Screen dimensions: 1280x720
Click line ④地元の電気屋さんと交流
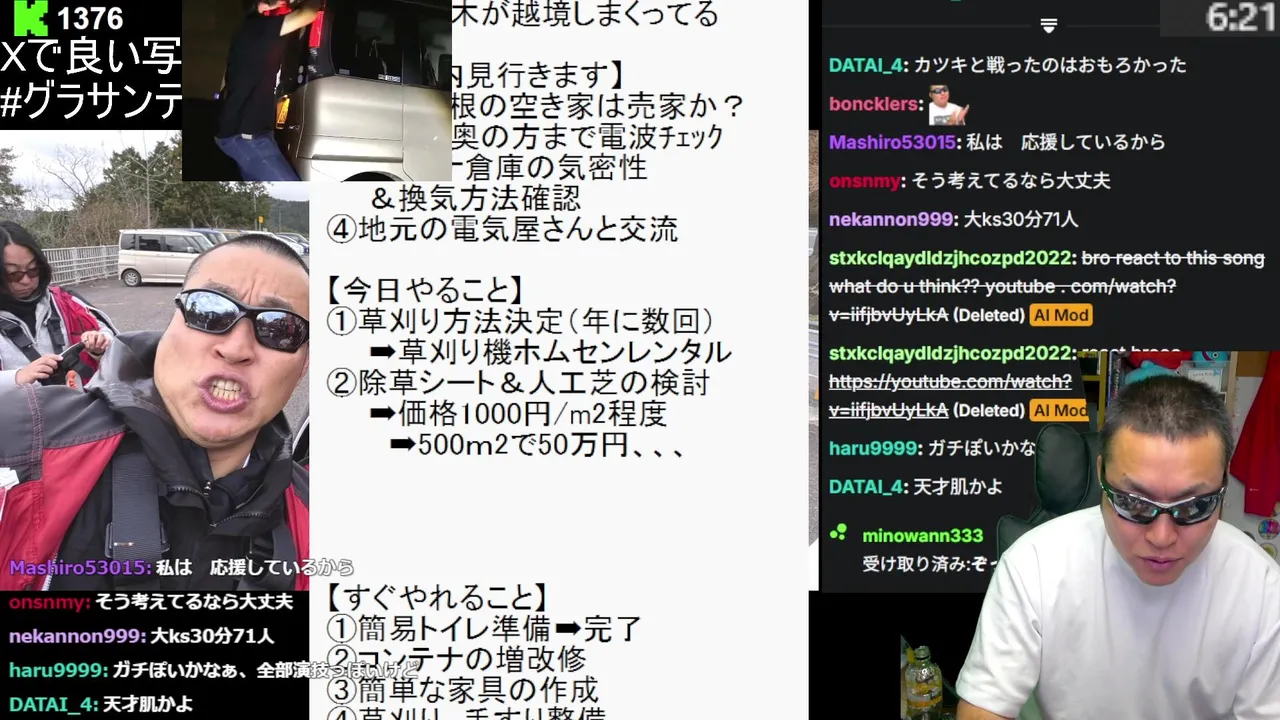point(502,229)
